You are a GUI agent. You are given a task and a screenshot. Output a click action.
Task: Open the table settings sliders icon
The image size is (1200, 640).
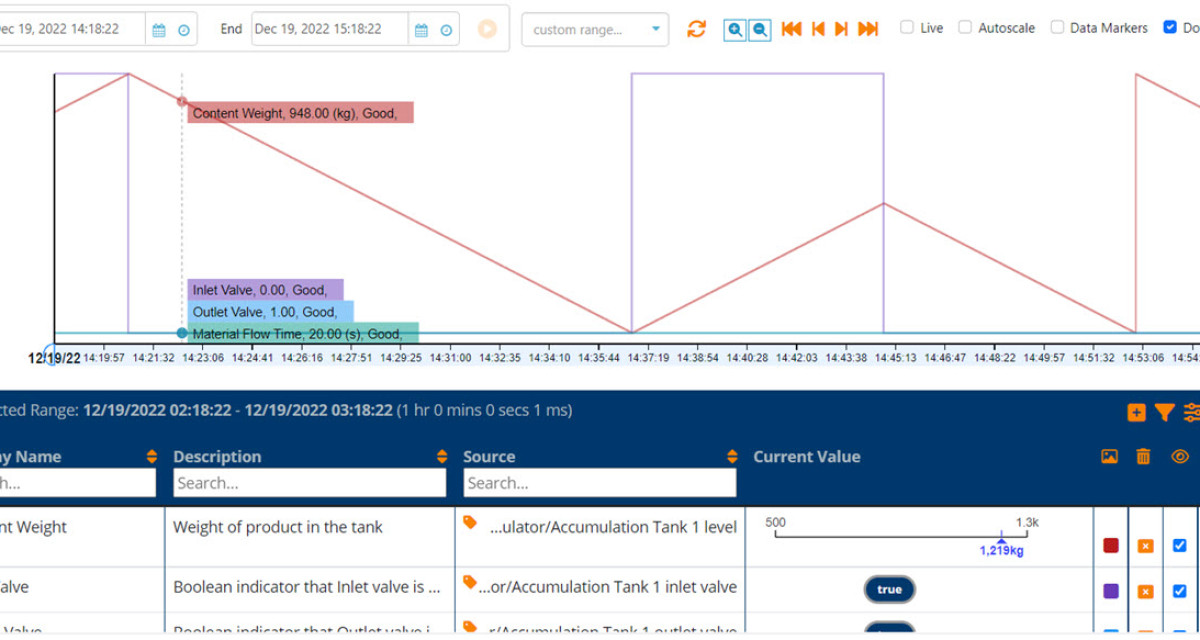pyautogui.click(x=1192, y=412)
